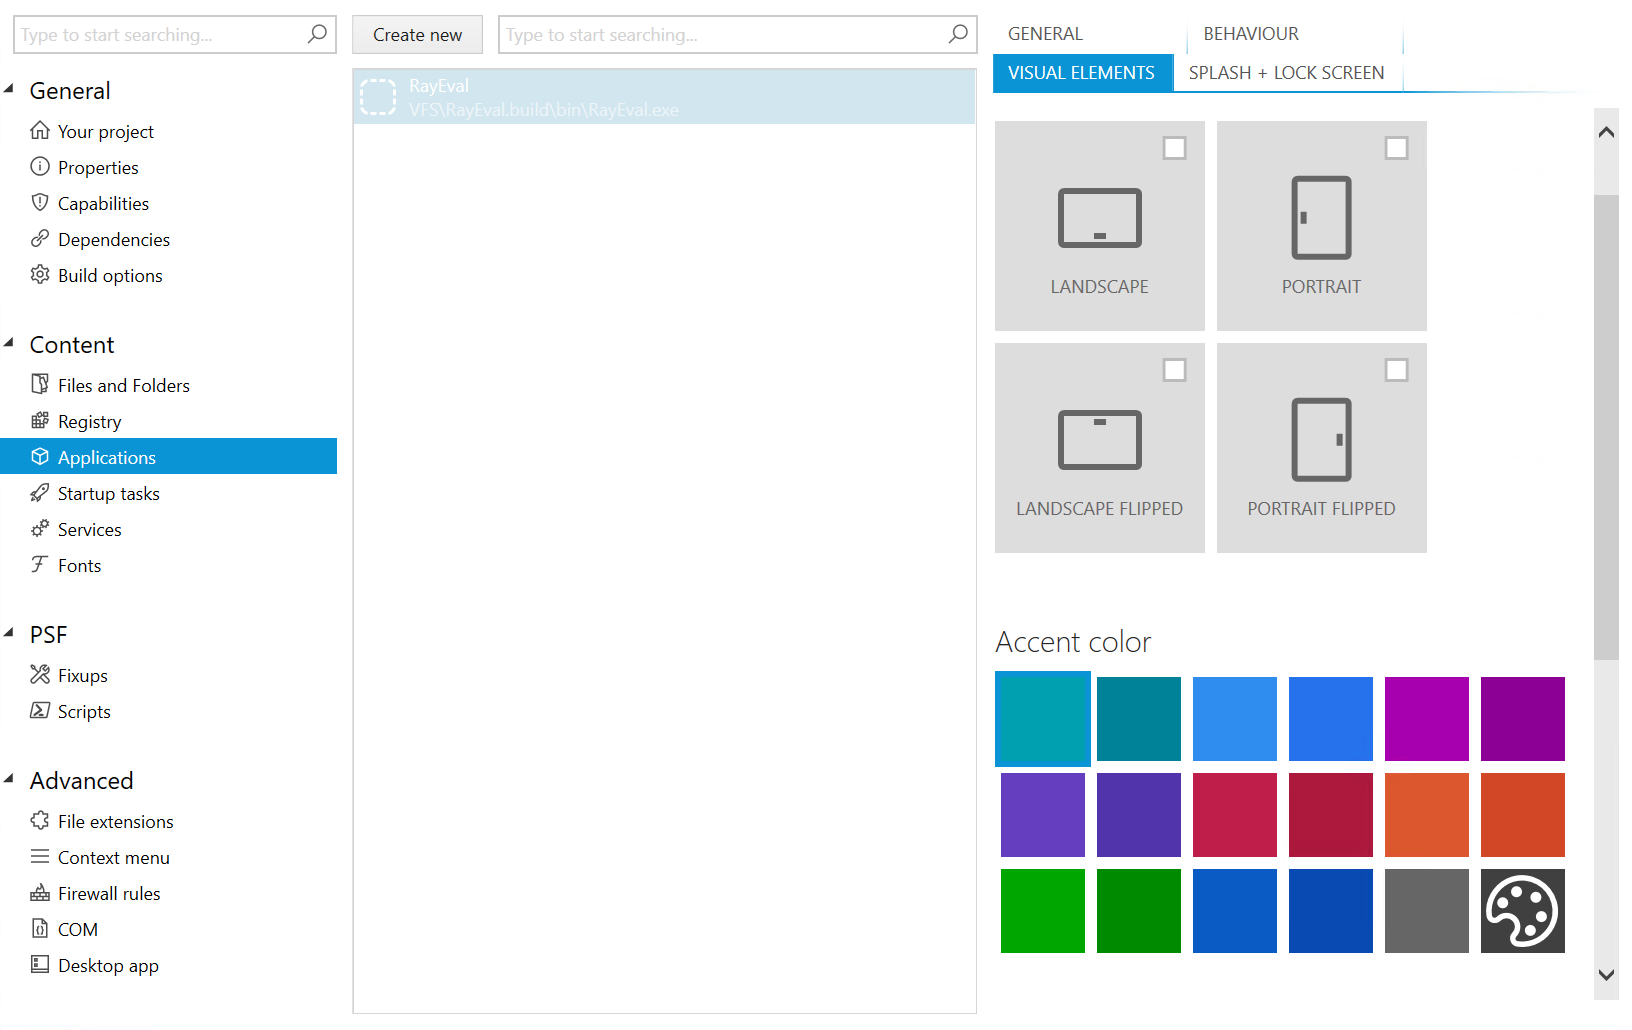Open the Your project page
1632x1030 pixels.
coord(105,131)
